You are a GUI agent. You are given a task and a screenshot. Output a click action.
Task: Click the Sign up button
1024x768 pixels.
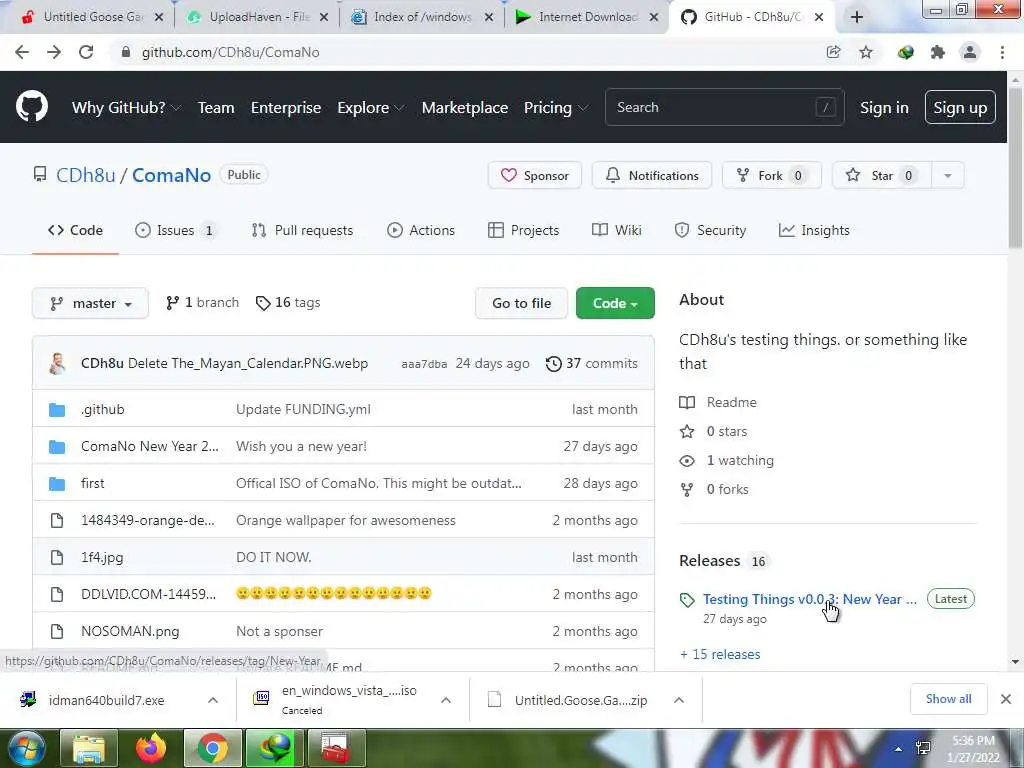click(960, 107)
